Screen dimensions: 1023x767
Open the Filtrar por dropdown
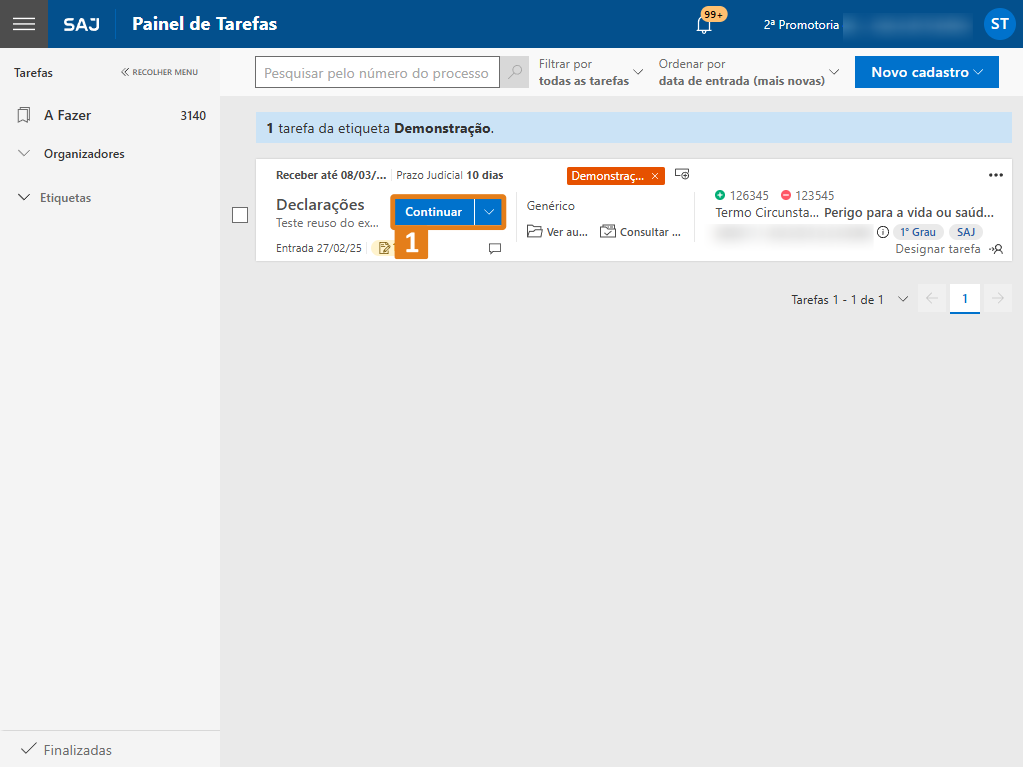[590, 72]
